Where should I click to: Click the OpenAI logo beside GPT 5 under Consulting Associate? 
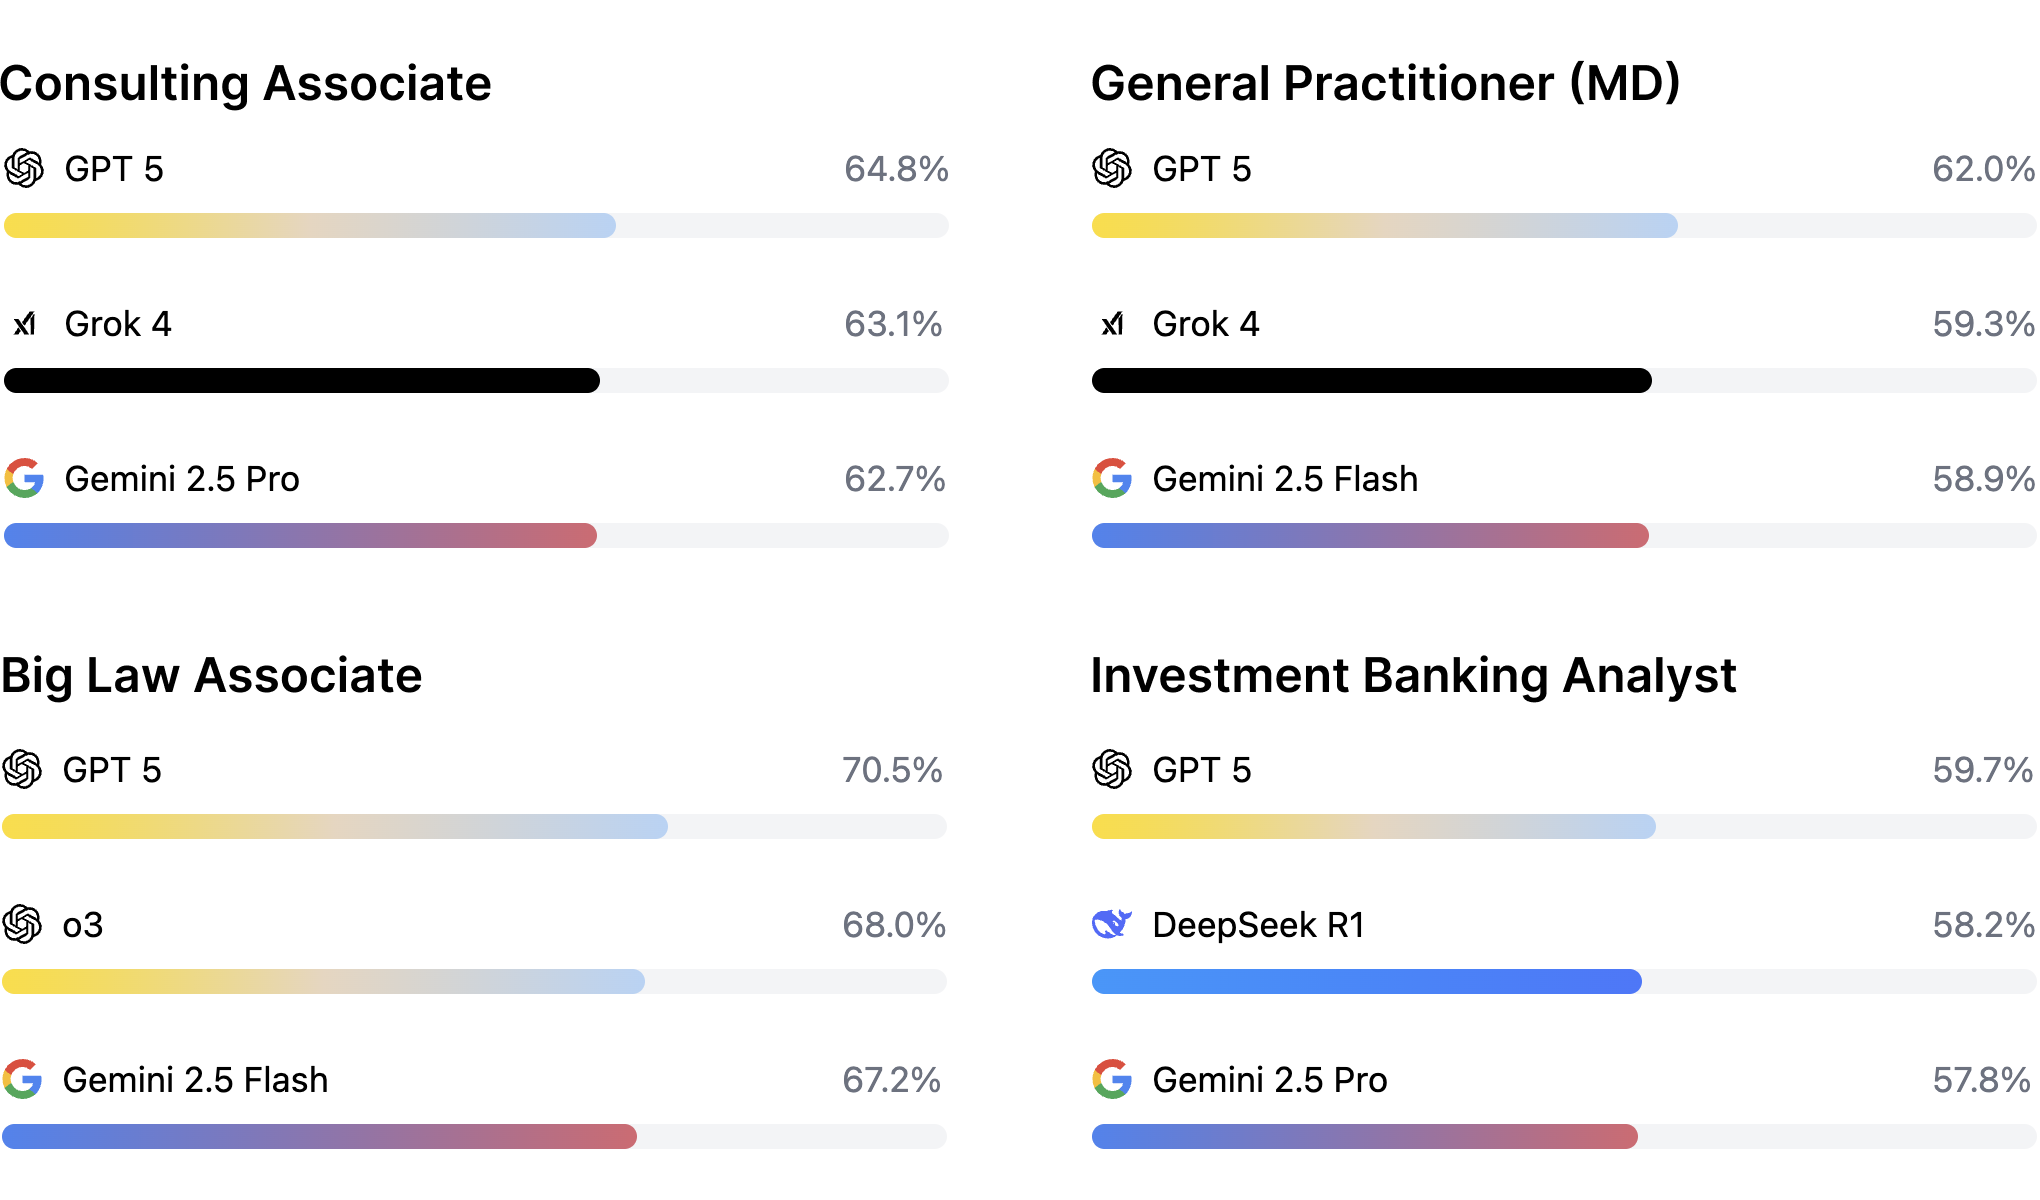point(24,169)
